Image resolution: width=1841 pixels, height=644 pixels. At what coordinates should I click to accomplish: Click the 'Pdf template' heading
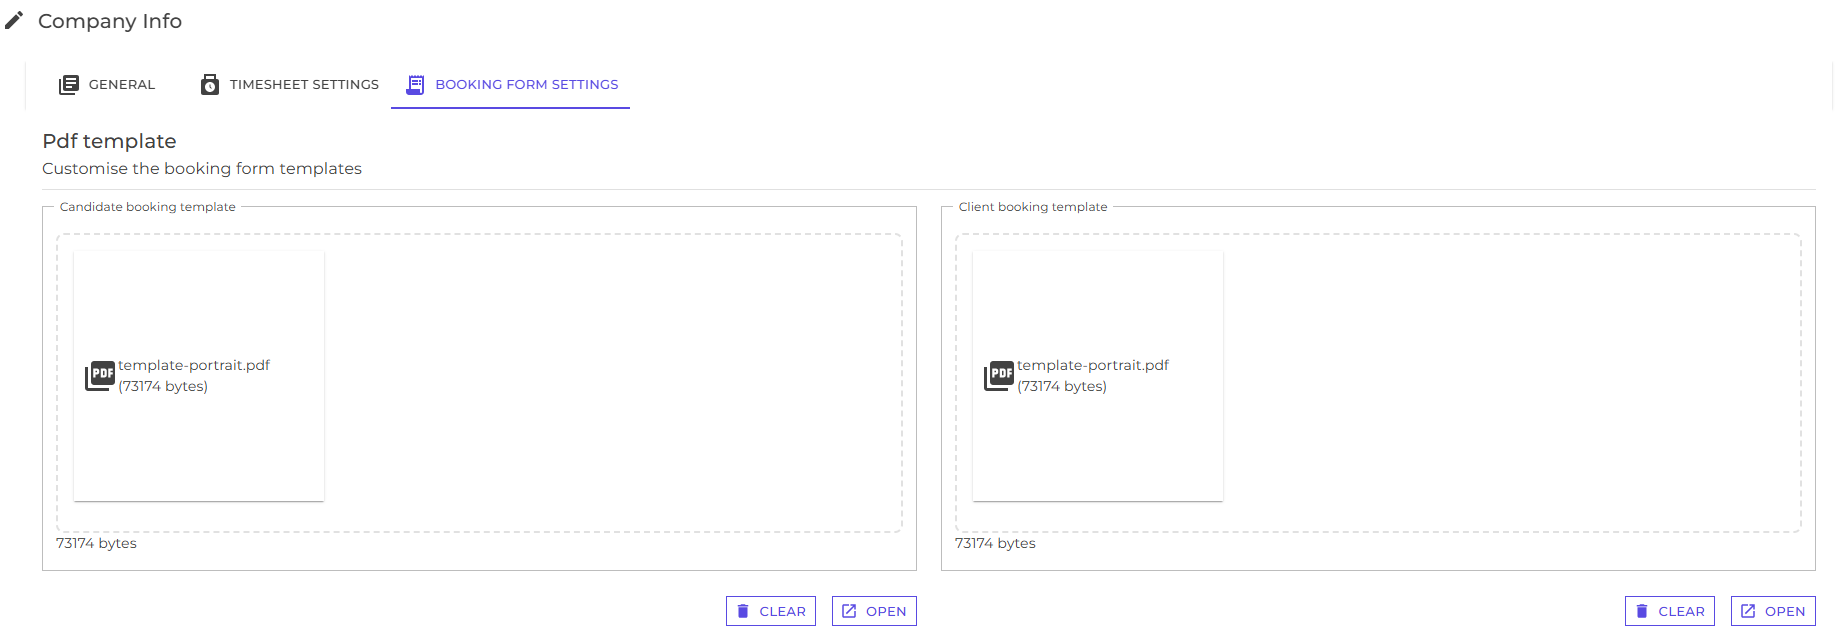109,141
